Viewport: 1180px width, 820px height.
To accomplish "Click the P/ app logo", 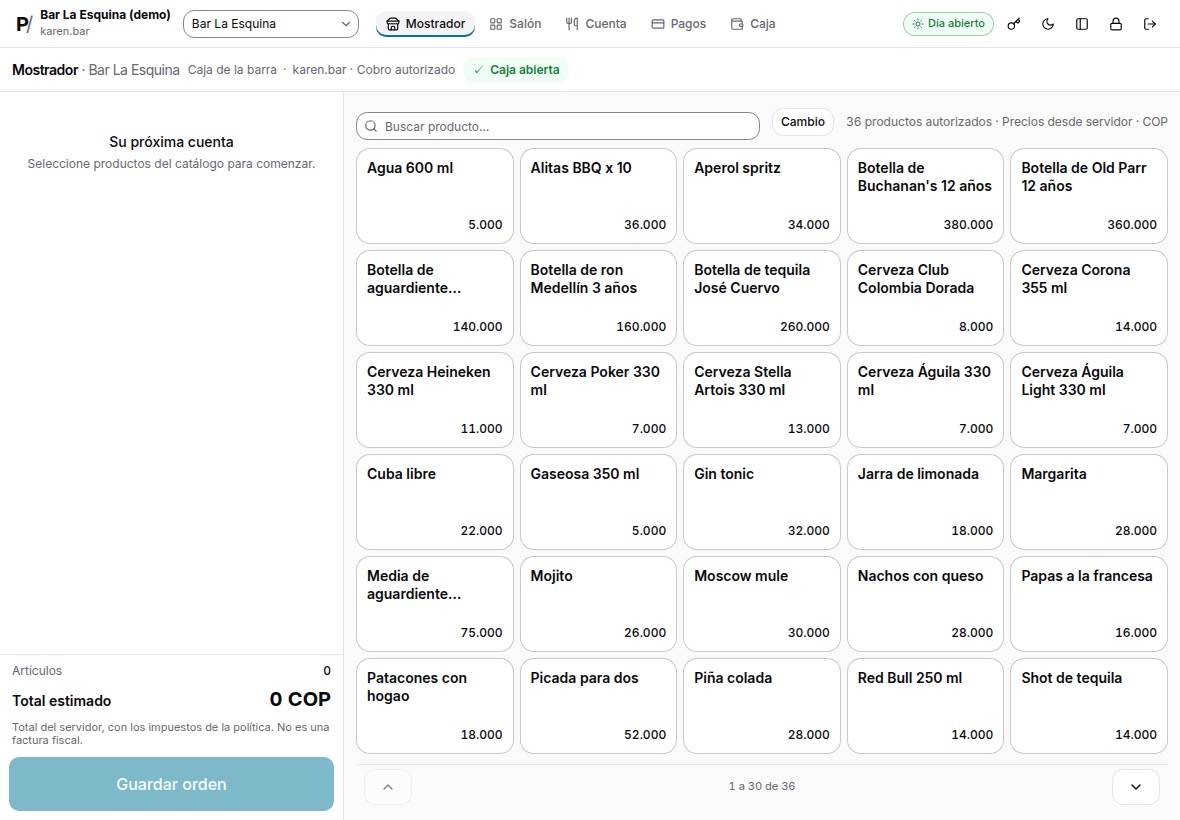I will tap(24, 24).
